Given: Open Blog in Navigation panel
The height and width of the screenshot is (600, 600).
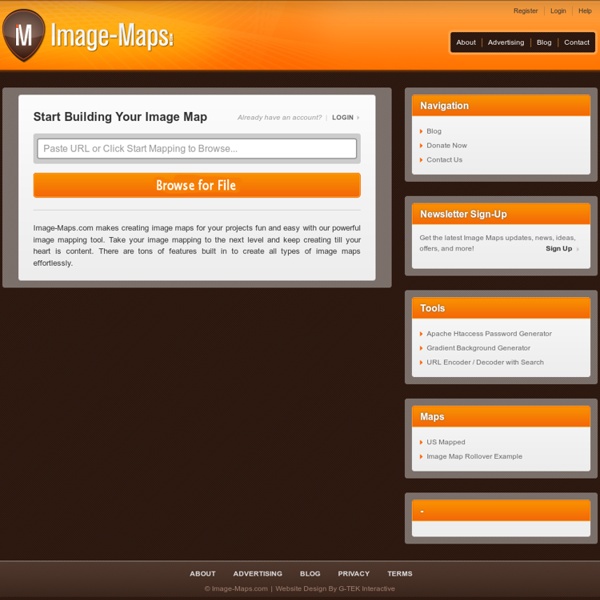Looking at the screenshot, I should coord(434,131).
